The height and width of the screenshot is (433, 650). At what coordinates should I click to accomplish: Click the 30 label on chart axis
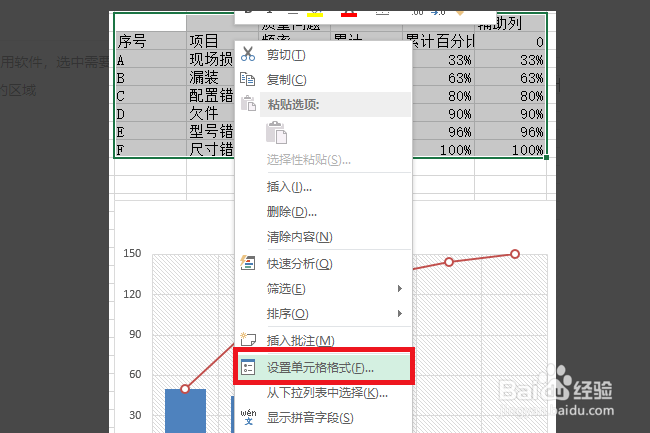coord(135,415)
